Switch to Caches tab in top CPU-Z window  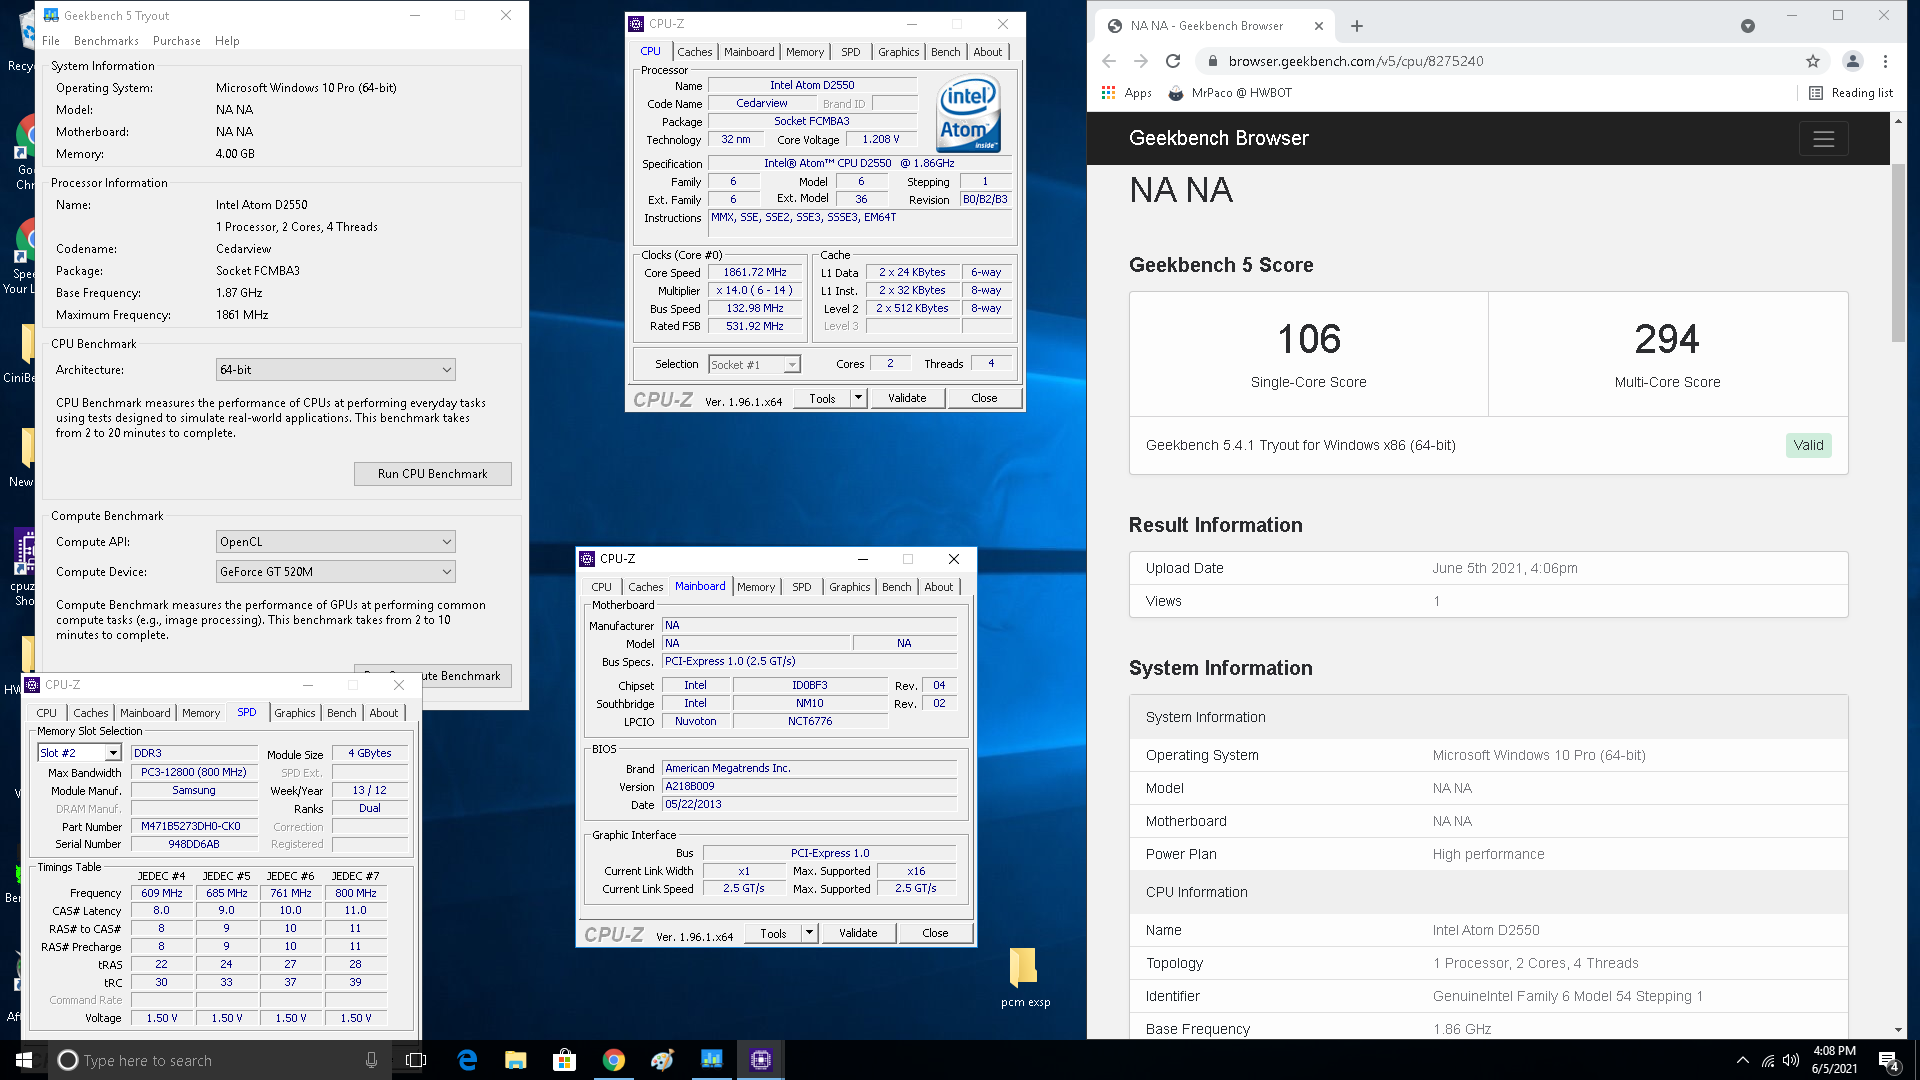pos(694,52)
